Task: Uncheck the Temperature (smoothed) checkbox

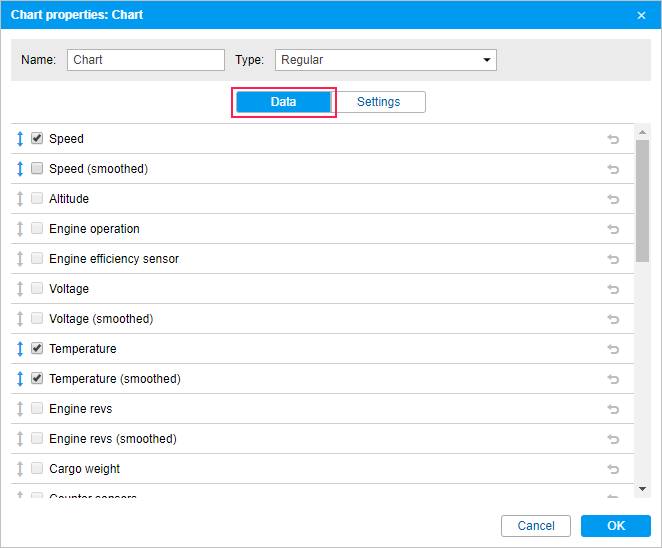Action: pyautogui.click(x=37, y=378)
